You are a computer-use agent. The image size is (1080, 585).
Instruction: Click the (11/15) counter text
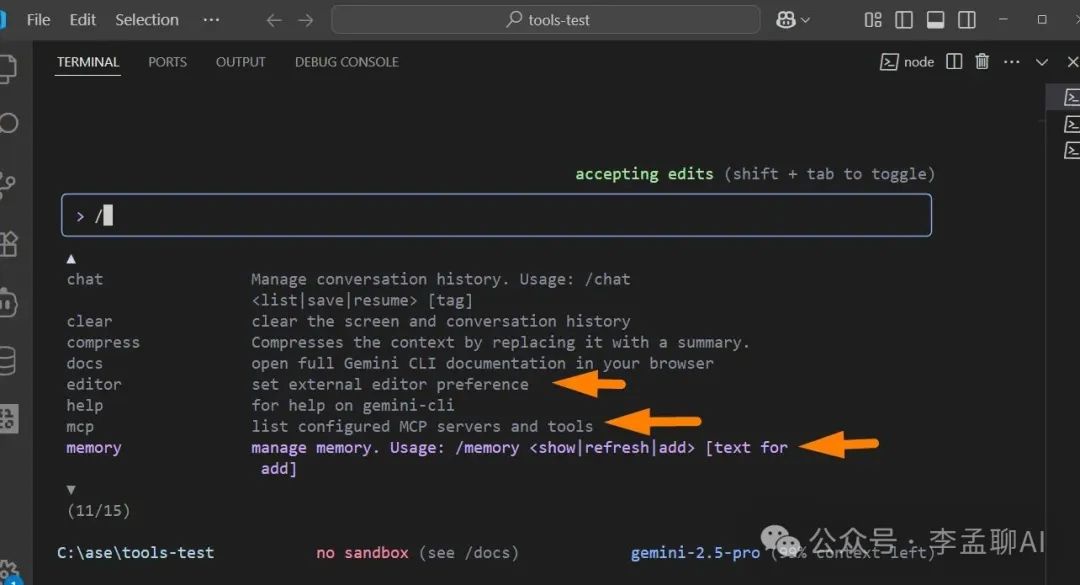98,511
